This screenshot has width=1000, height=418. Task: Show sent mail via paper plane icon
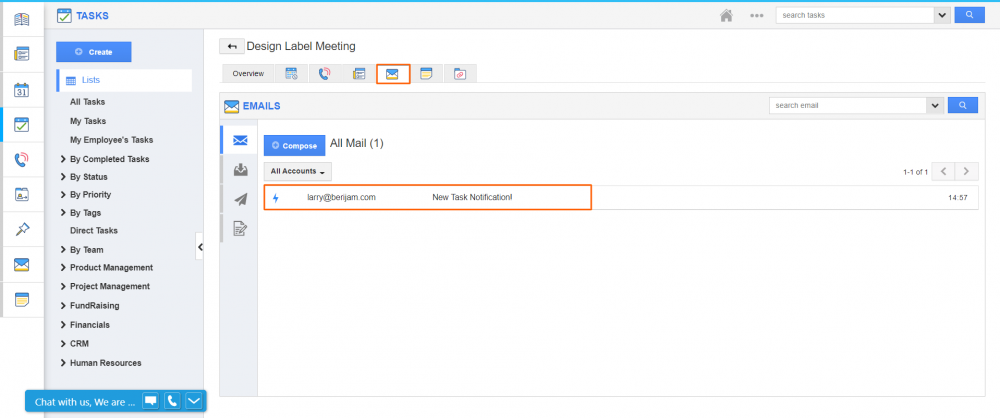click(240, 199)
